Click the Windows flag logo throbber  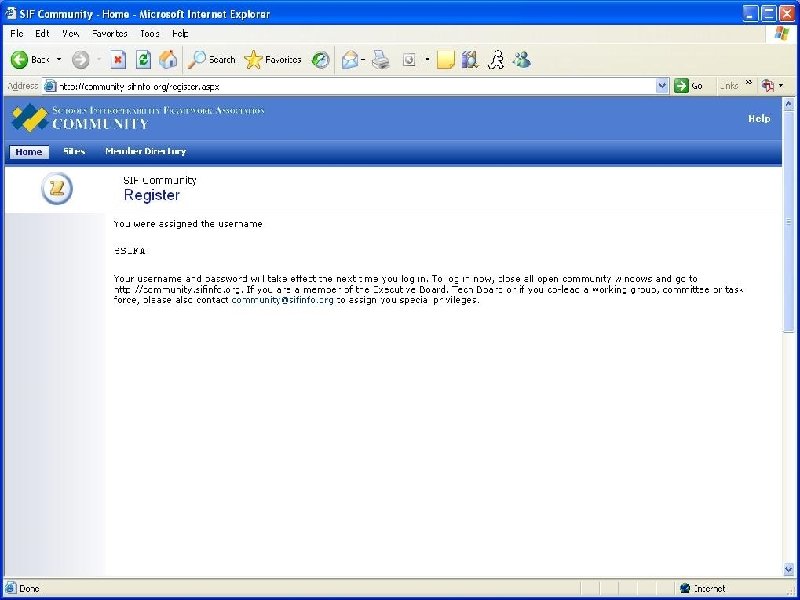(781, 34)
